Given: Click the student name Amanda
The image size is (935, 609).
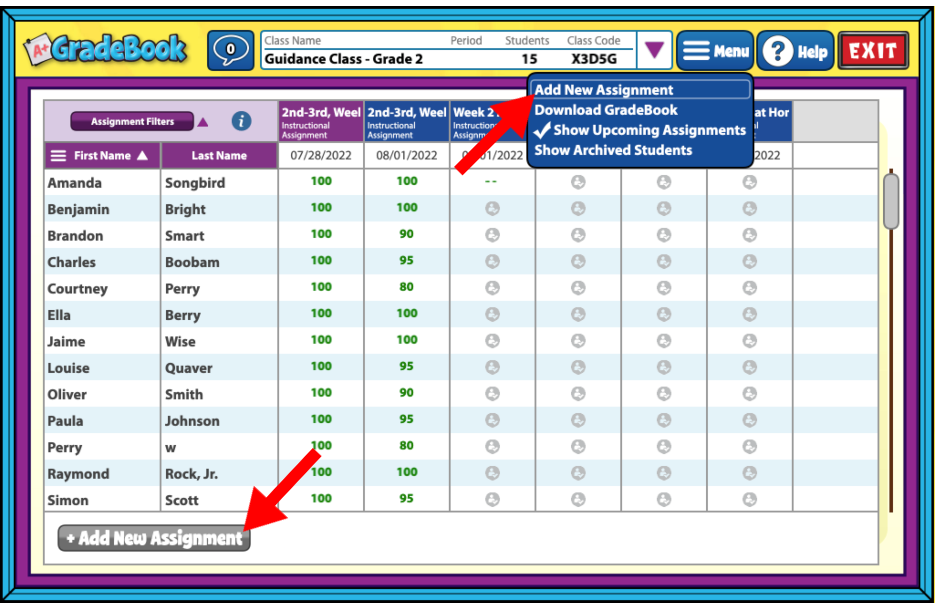Looking at the screenshot, I should pyautogui.click(x=75, y=183).
